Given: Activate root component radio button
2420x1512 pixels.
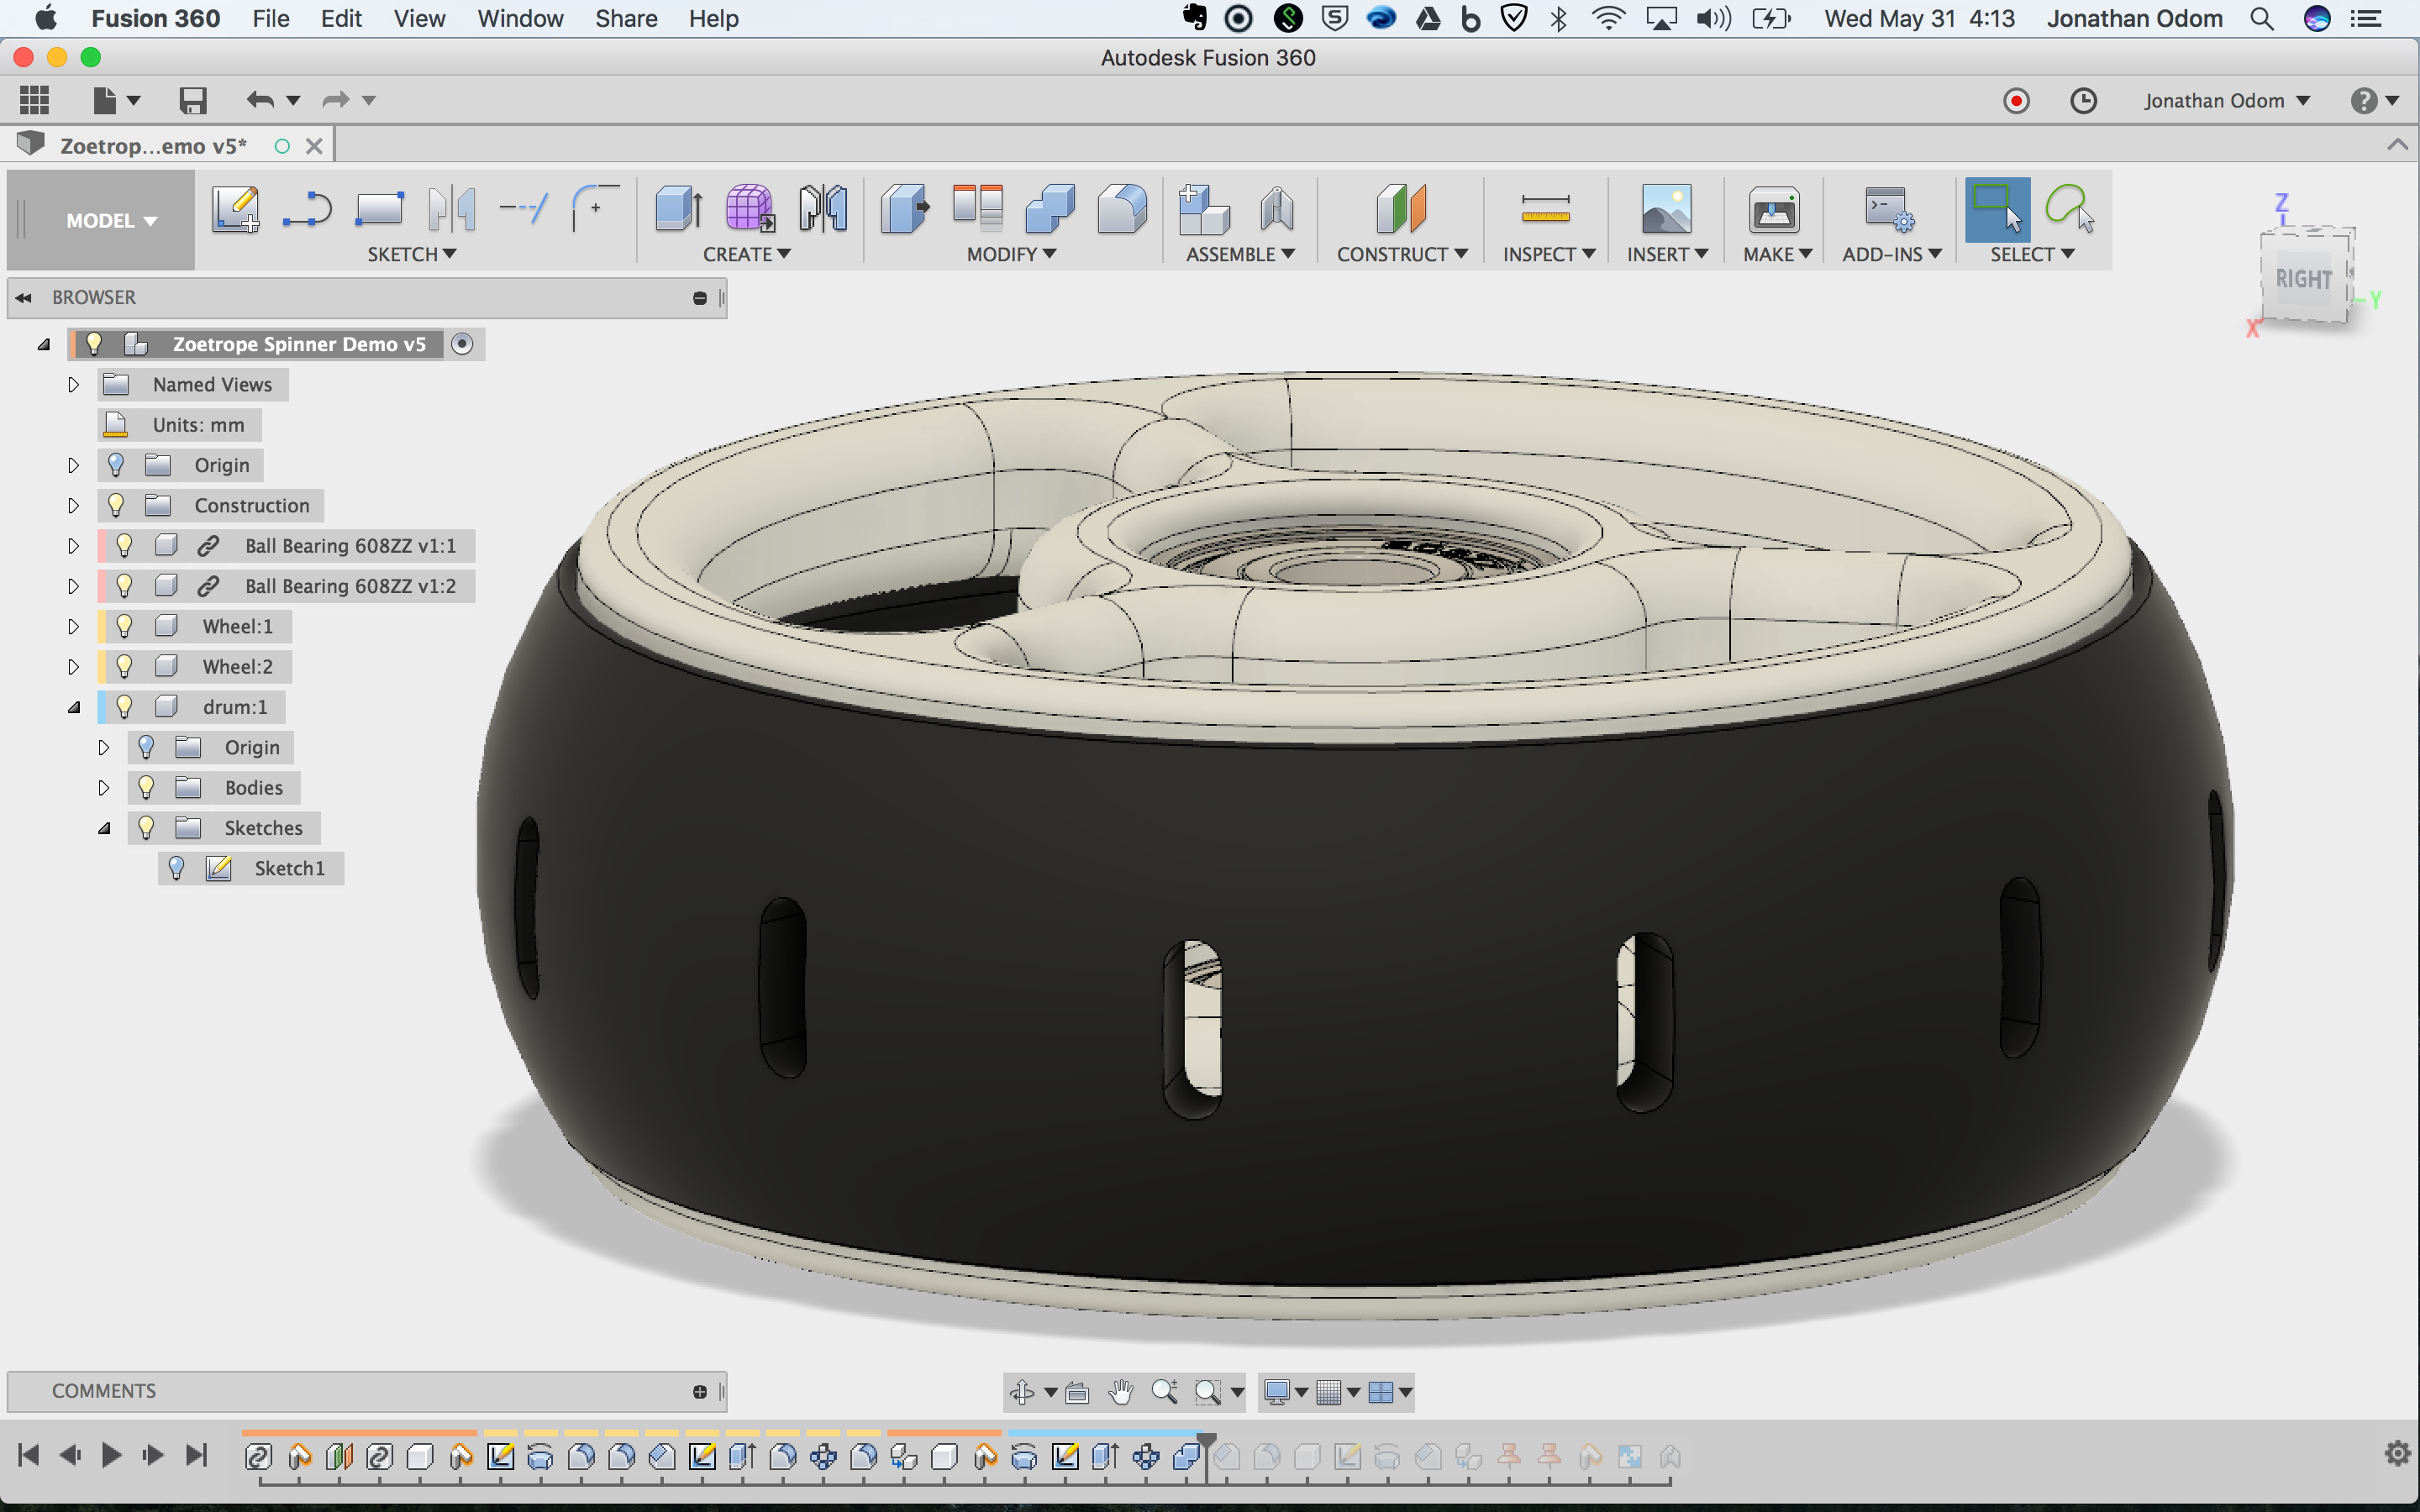Looking at the screenshot, I should [x=461, y=344].
